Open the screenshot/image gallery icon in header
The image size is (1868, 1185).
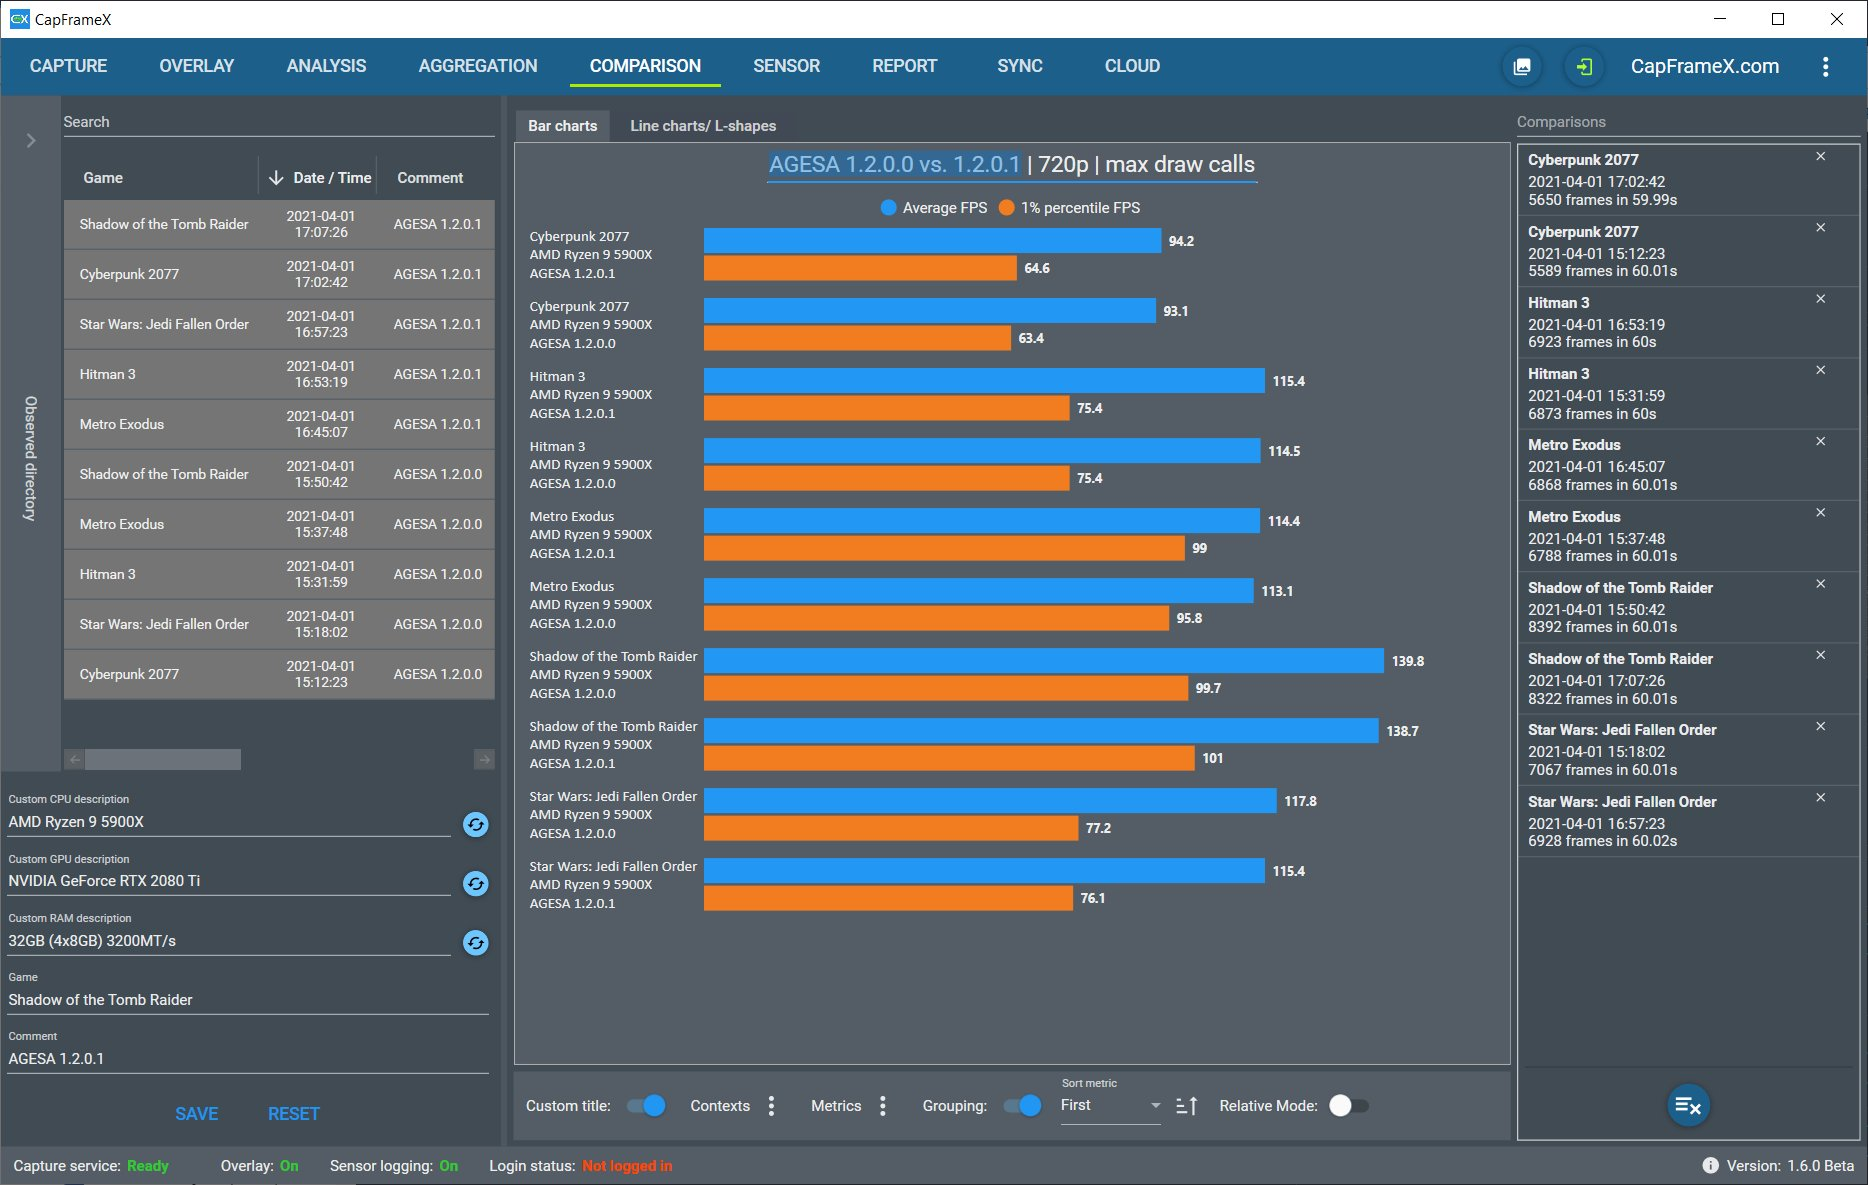coord(1522,66)
